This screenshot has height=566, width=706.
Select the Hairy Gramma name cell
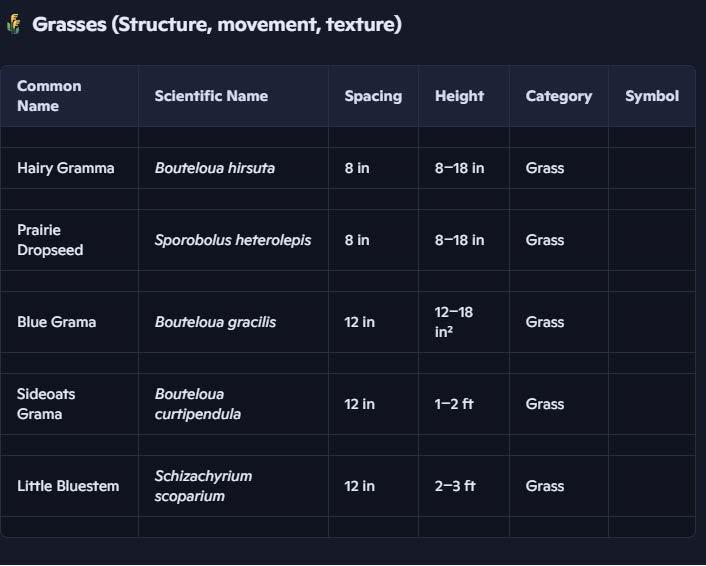coord(66,168)
